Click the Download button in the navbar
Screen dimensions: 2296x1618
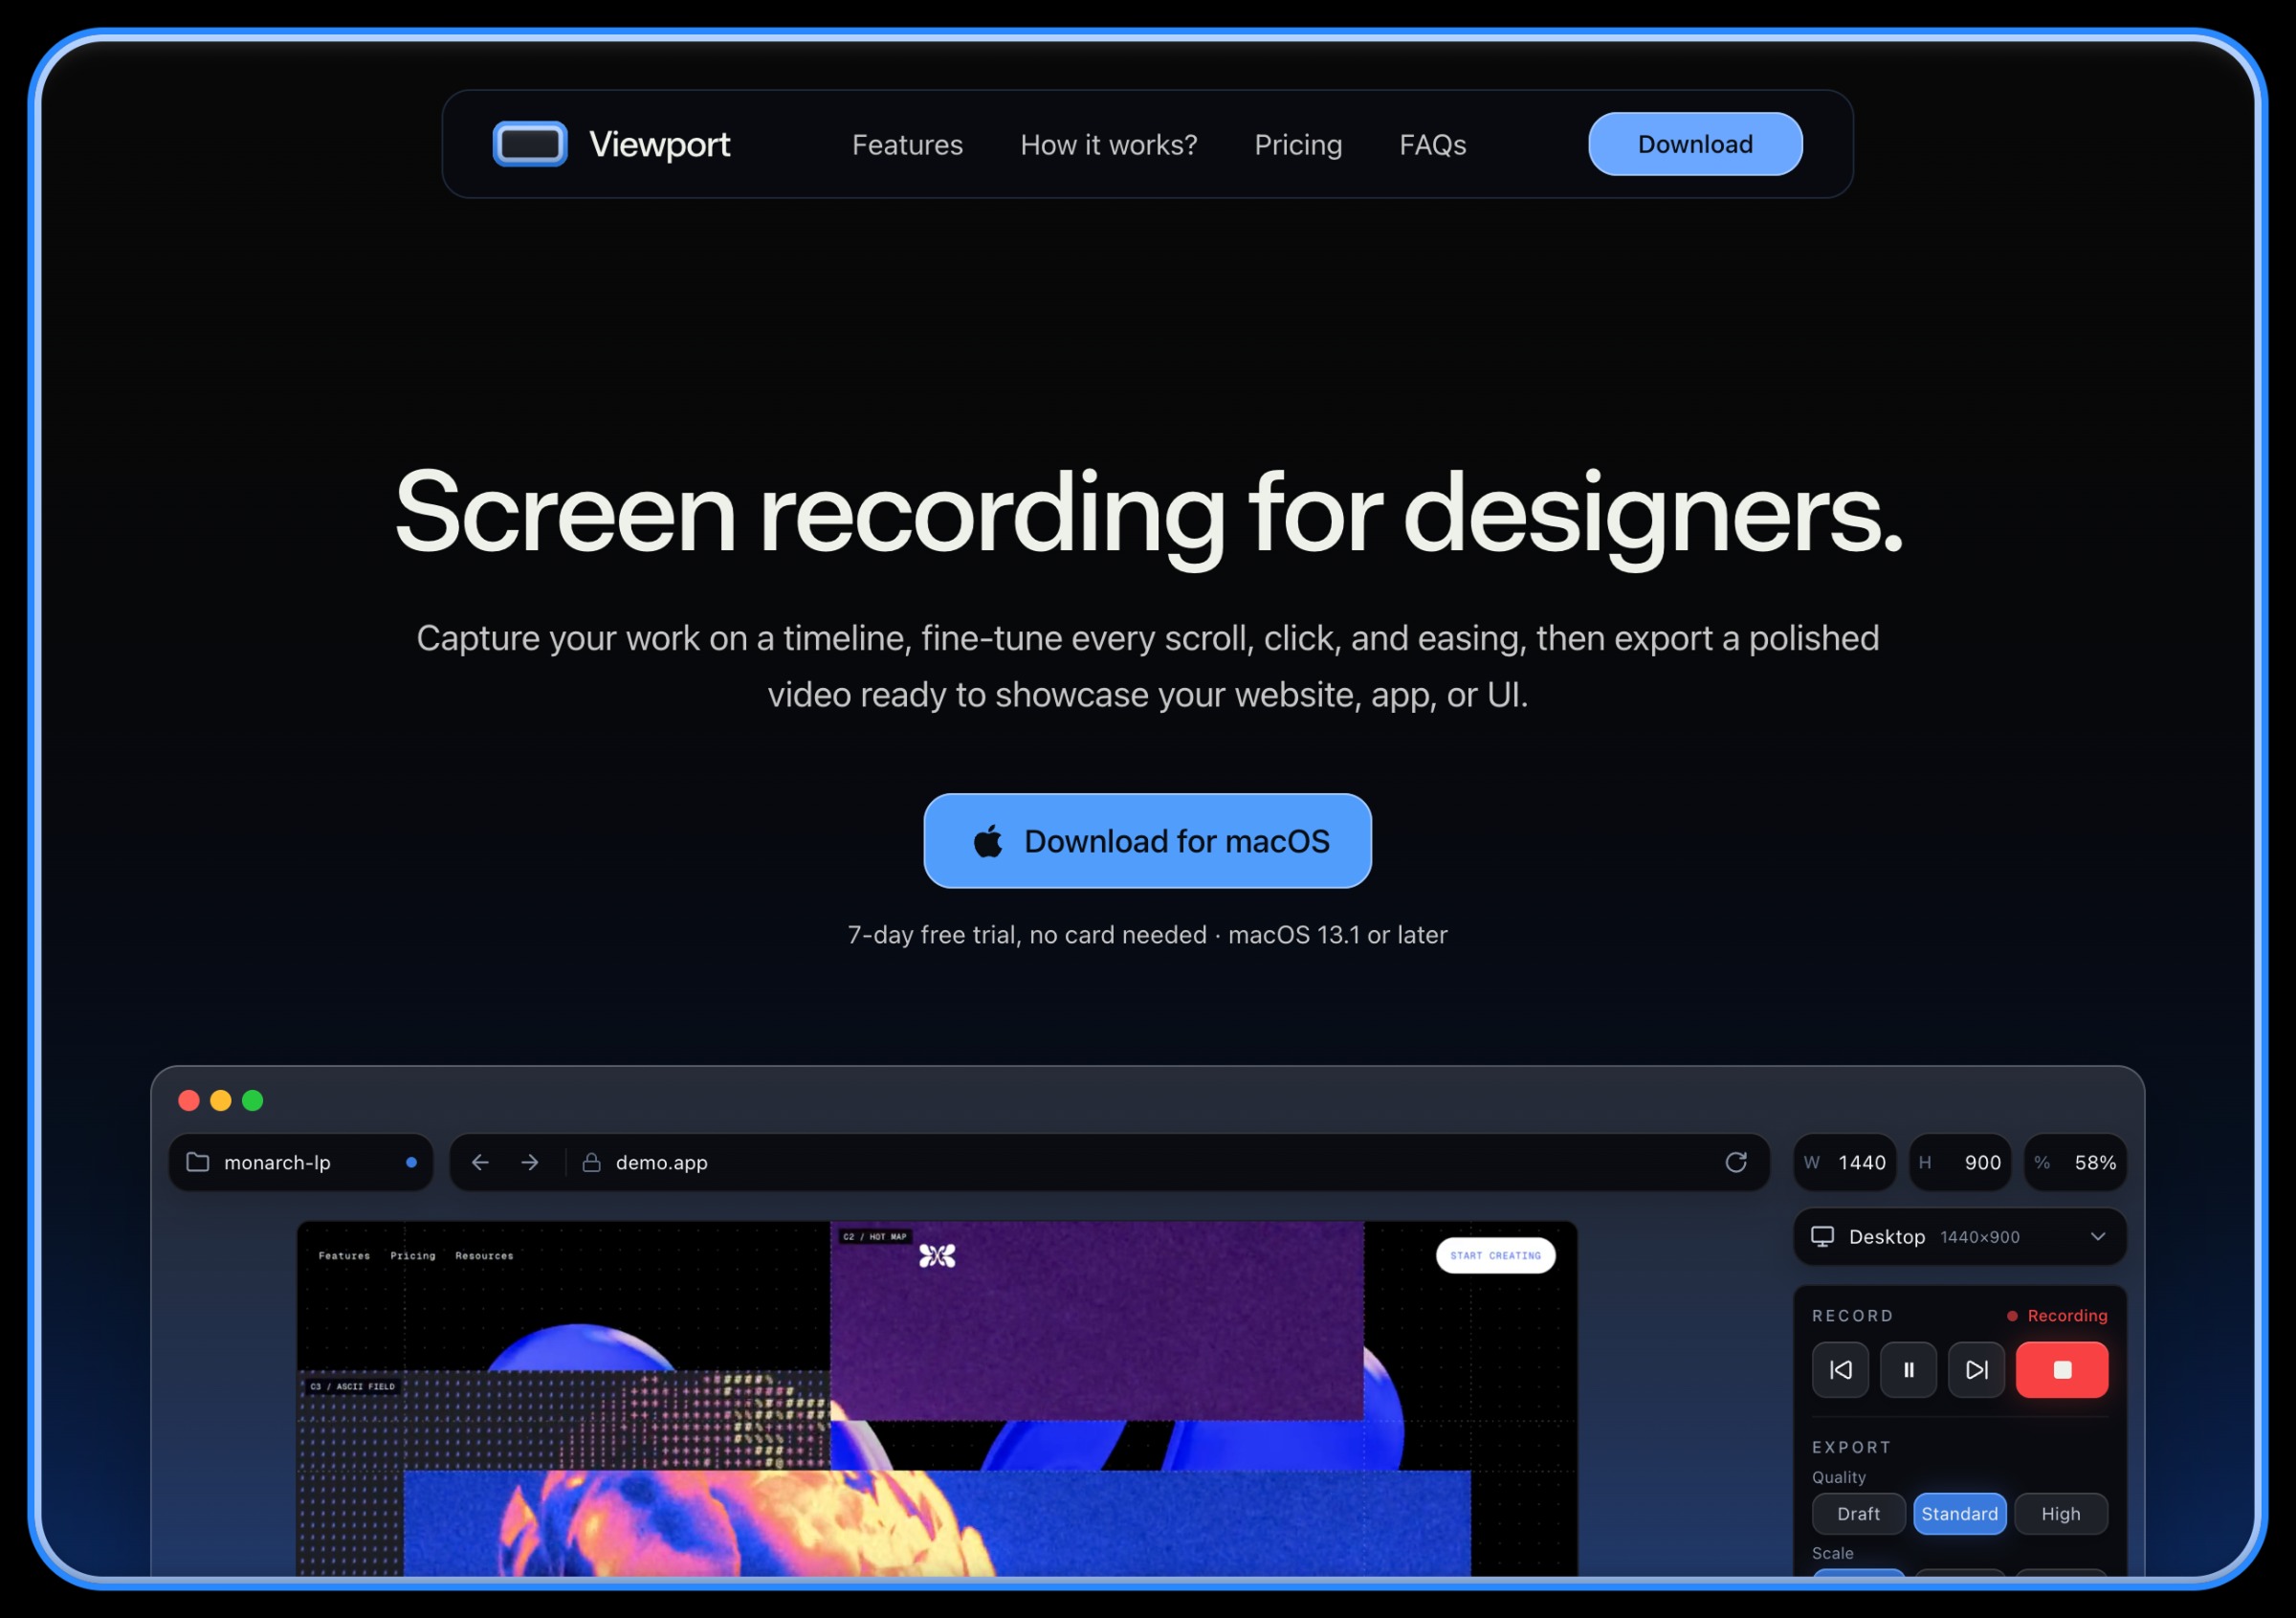(1695, 144)
